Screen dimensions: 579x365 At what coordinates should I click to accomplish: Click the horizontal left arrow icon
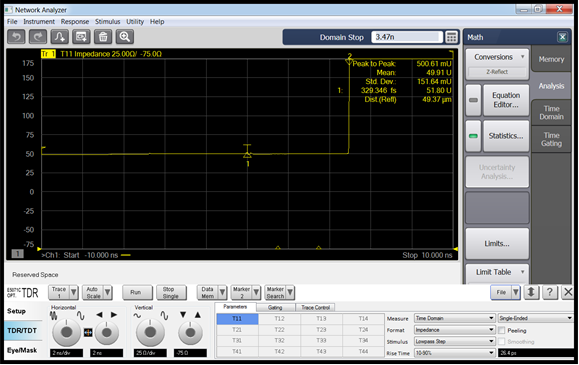coord(99,315)
